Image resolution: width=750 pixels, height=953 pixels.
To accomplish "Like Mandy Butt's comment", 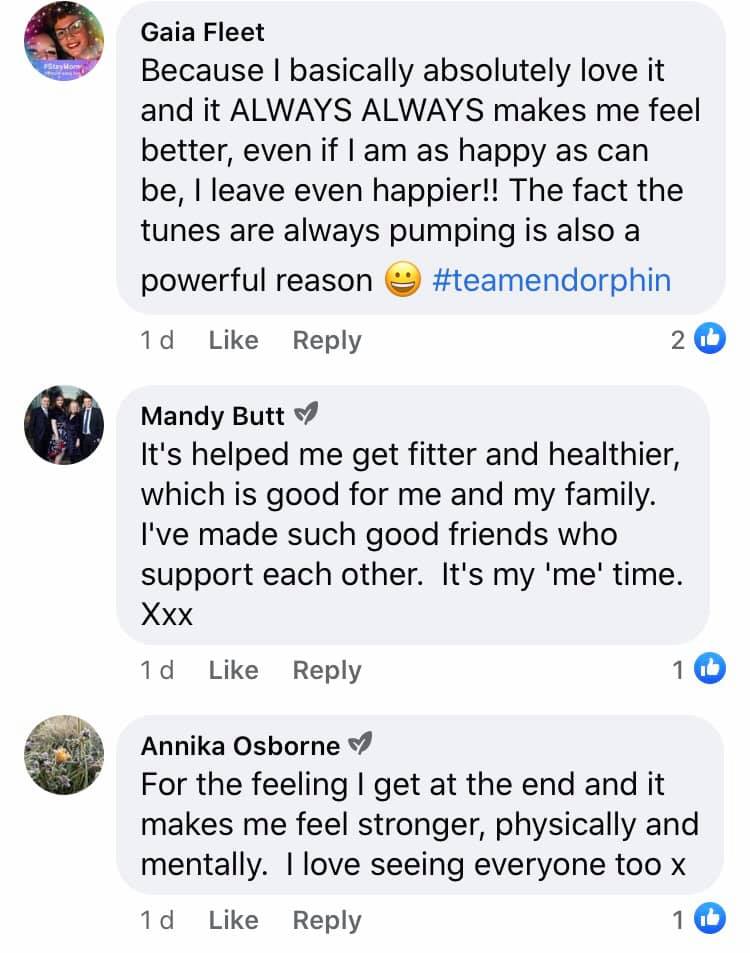I will pos(233,670).
